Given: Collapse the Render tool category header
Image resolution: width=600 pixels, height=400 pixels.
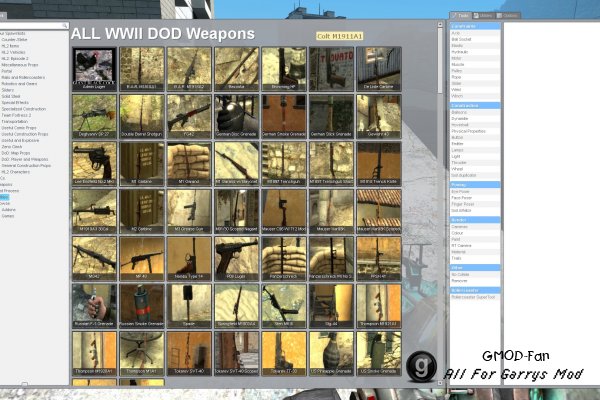Looking at the screenshot, I should click(x=475, y=220).
